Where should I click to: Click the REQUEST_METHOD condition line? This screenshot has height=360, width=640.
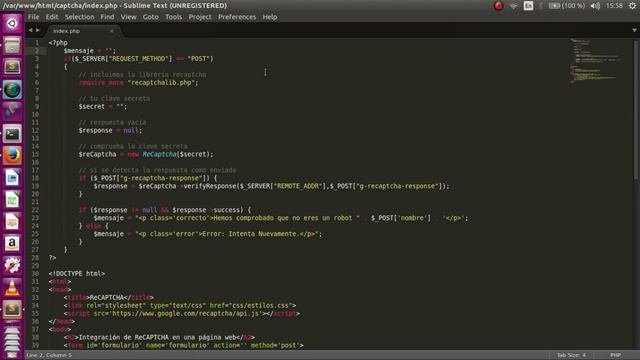(138, 59)
